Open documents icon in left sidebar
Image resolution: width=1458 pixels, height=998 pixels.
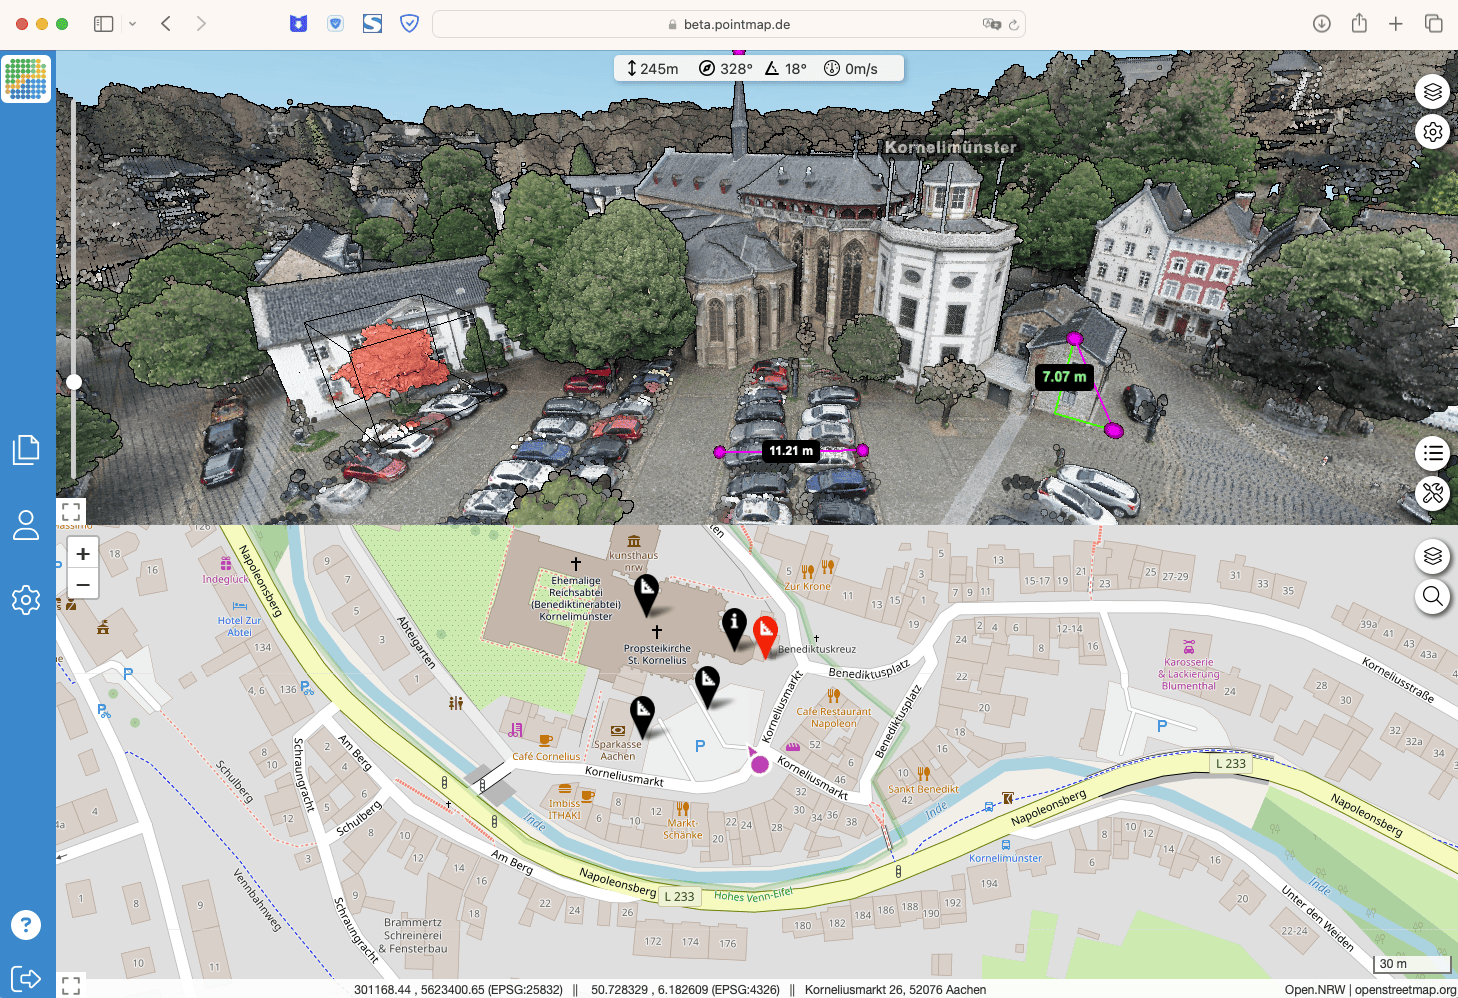[26, 450]
